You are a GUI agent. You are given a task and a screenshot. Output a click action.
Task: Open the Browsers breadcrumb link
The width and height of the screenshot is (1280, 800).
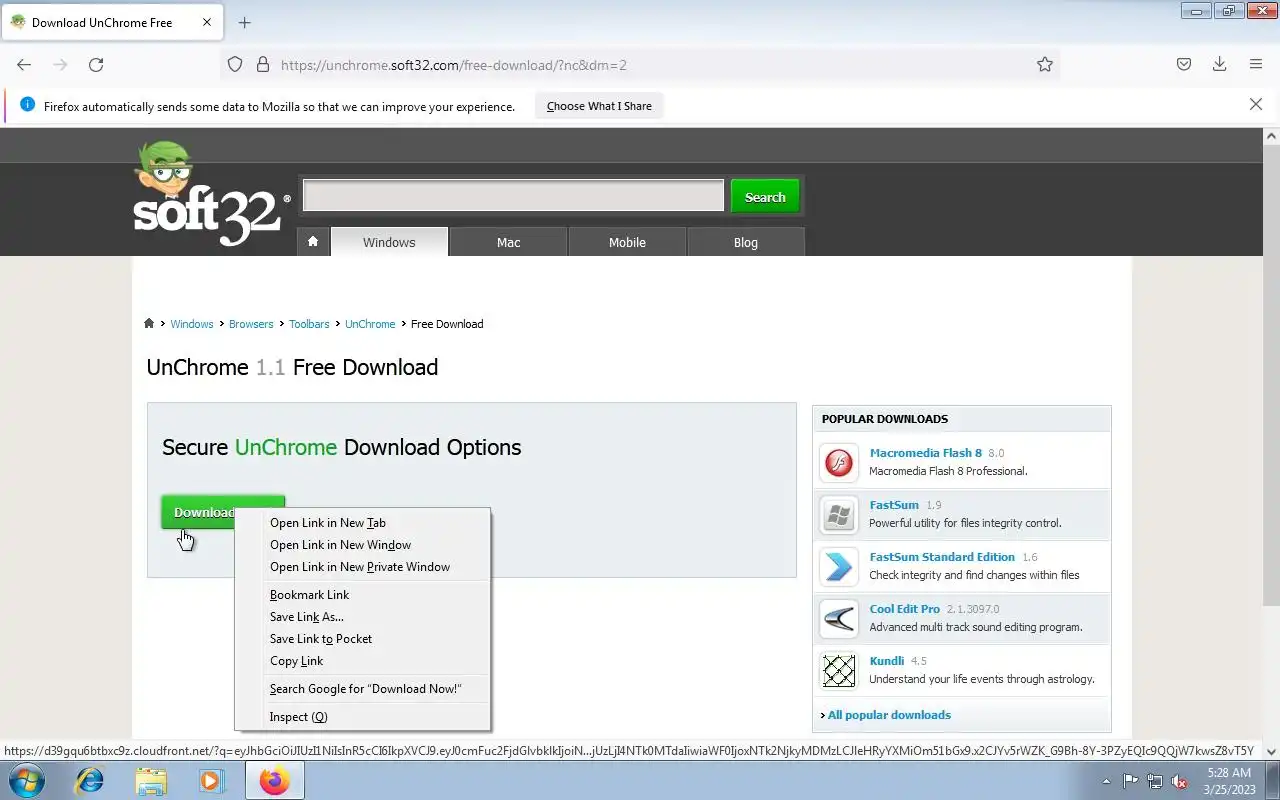click(251, 324)
